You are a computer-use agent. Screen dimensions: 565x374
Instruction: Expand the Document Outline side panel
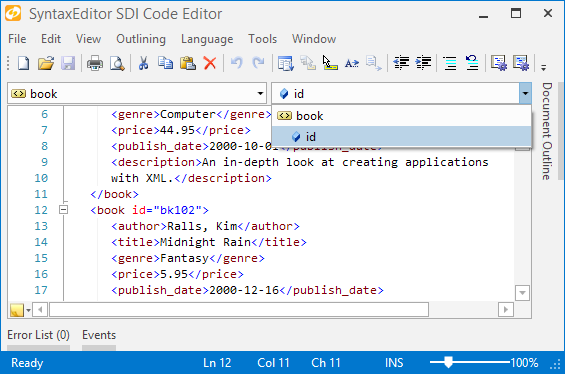pos(547,131)
